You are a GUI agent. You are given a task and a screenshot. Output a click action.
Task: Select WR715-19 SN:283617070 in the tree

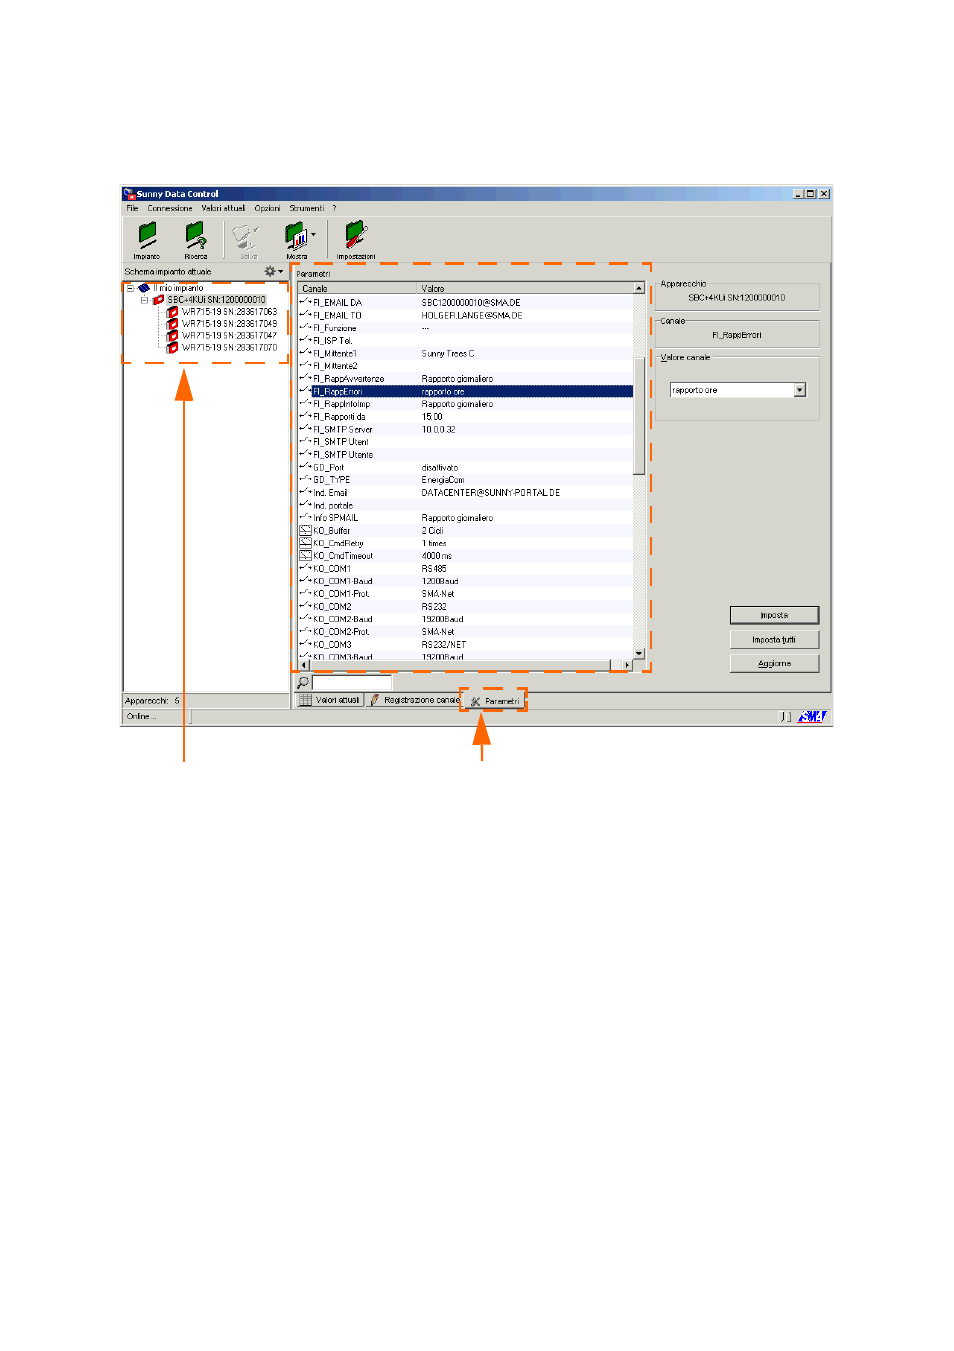click(229, 348)
